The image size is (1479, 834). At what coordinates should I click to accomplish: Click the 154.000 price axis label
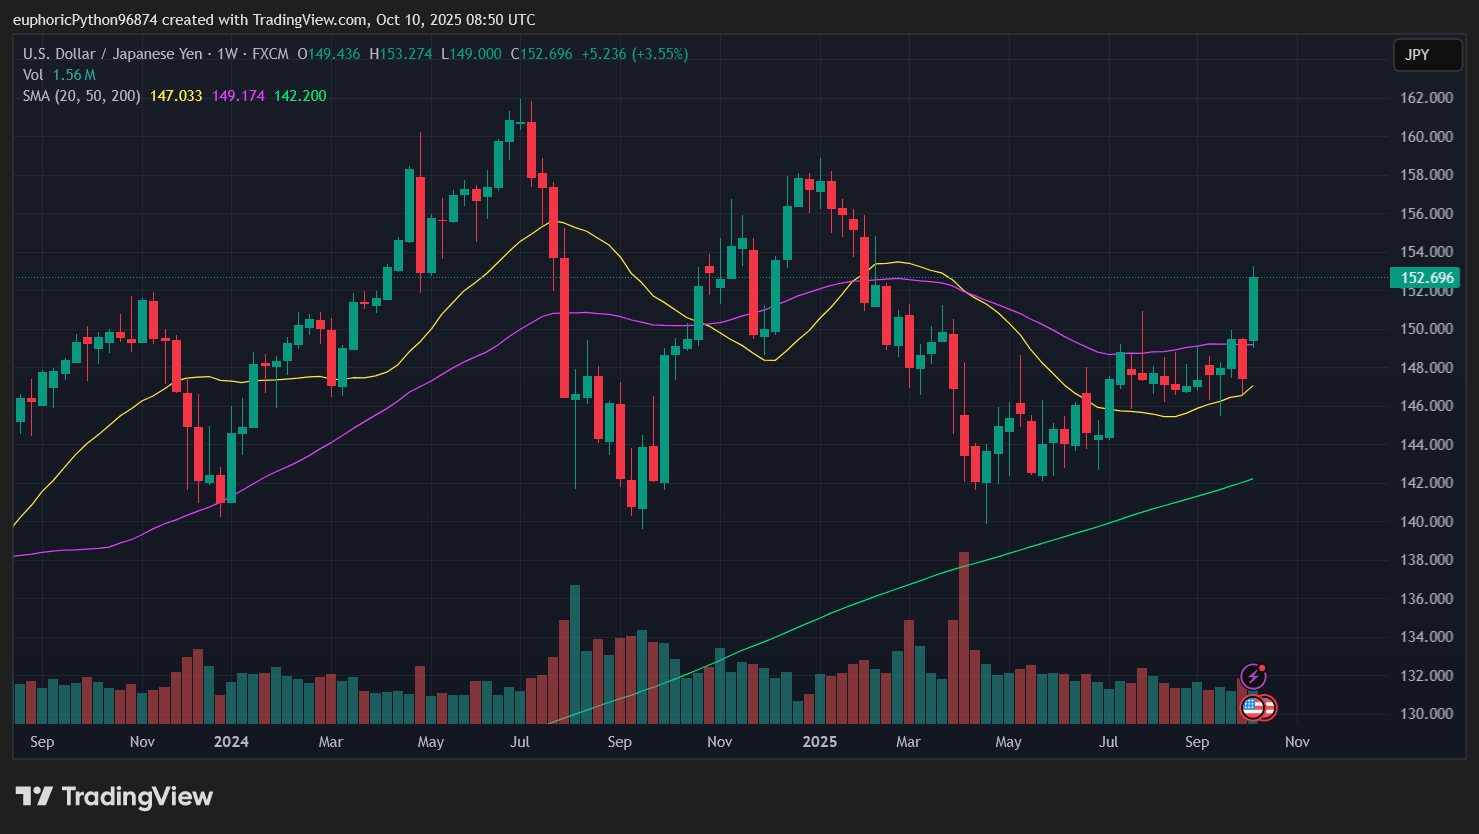pyautogui.click(x=1426, y=252)
